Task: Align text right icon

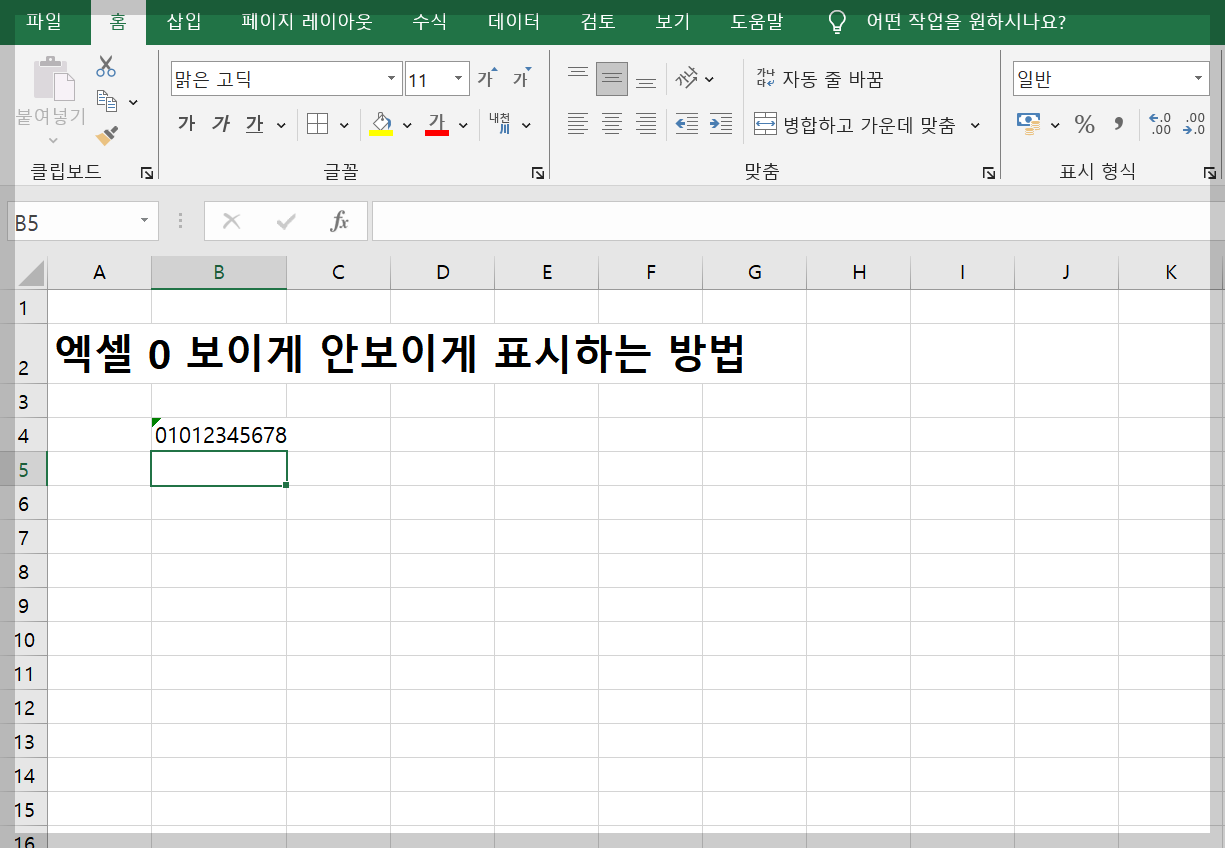Action: [646, 124]
